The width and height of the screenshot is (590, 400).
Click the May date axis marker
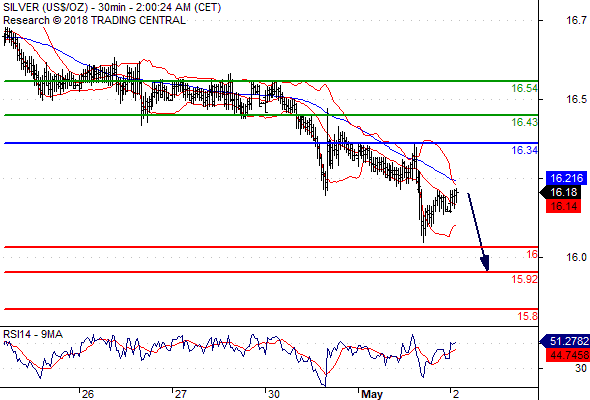372,394
